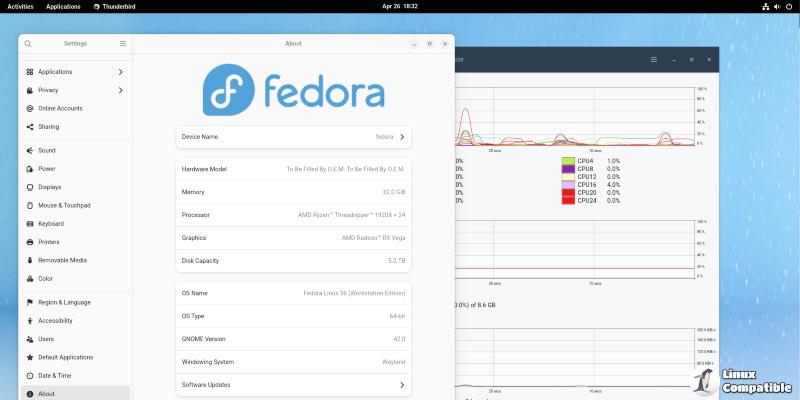Open Software Updates row arrow
The width and height of the screenshot is (800, 400).
[x=402, y=384]
